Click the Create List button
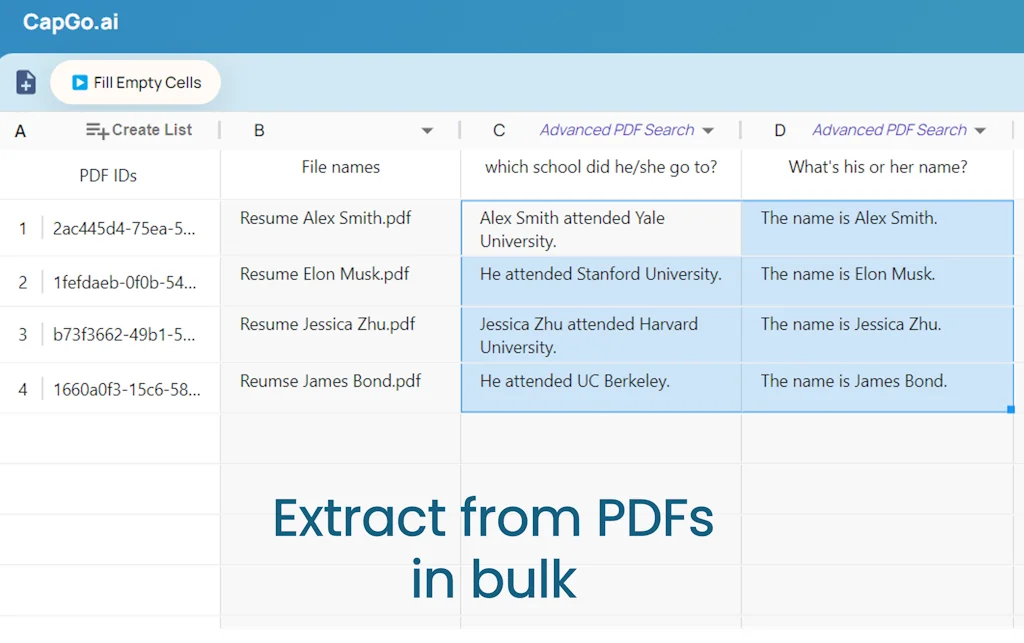Viewport: 1024px width, 643px height. point(139,130)
